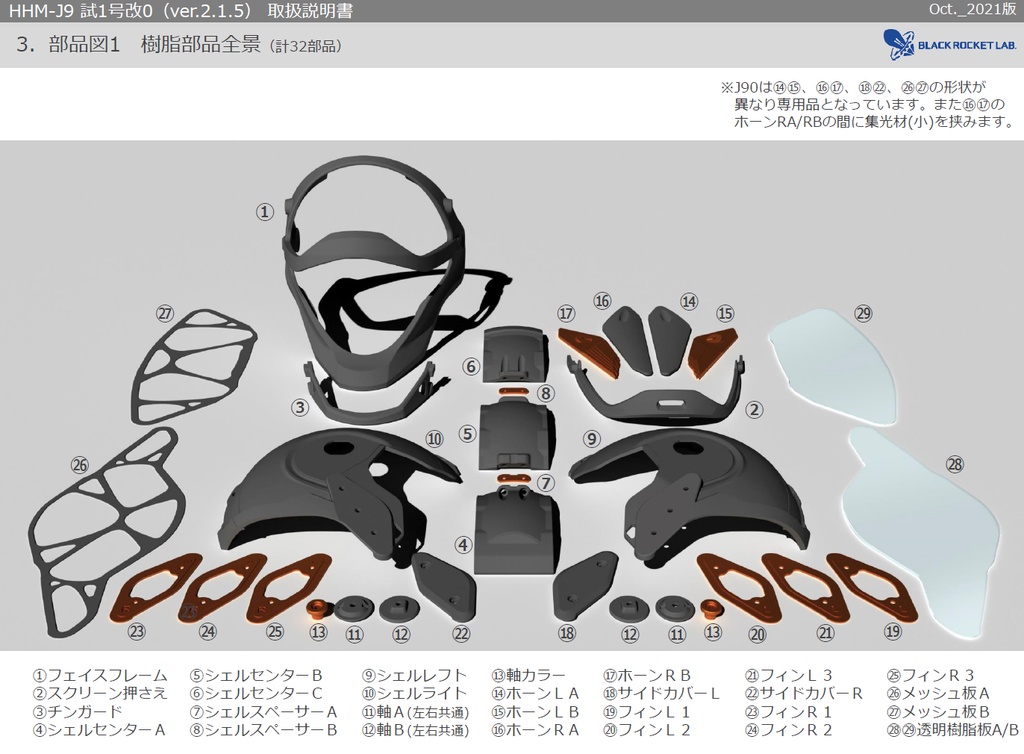
Task: Click the ㉑フィンL3 legend entry
Action: tap(790, 675)
